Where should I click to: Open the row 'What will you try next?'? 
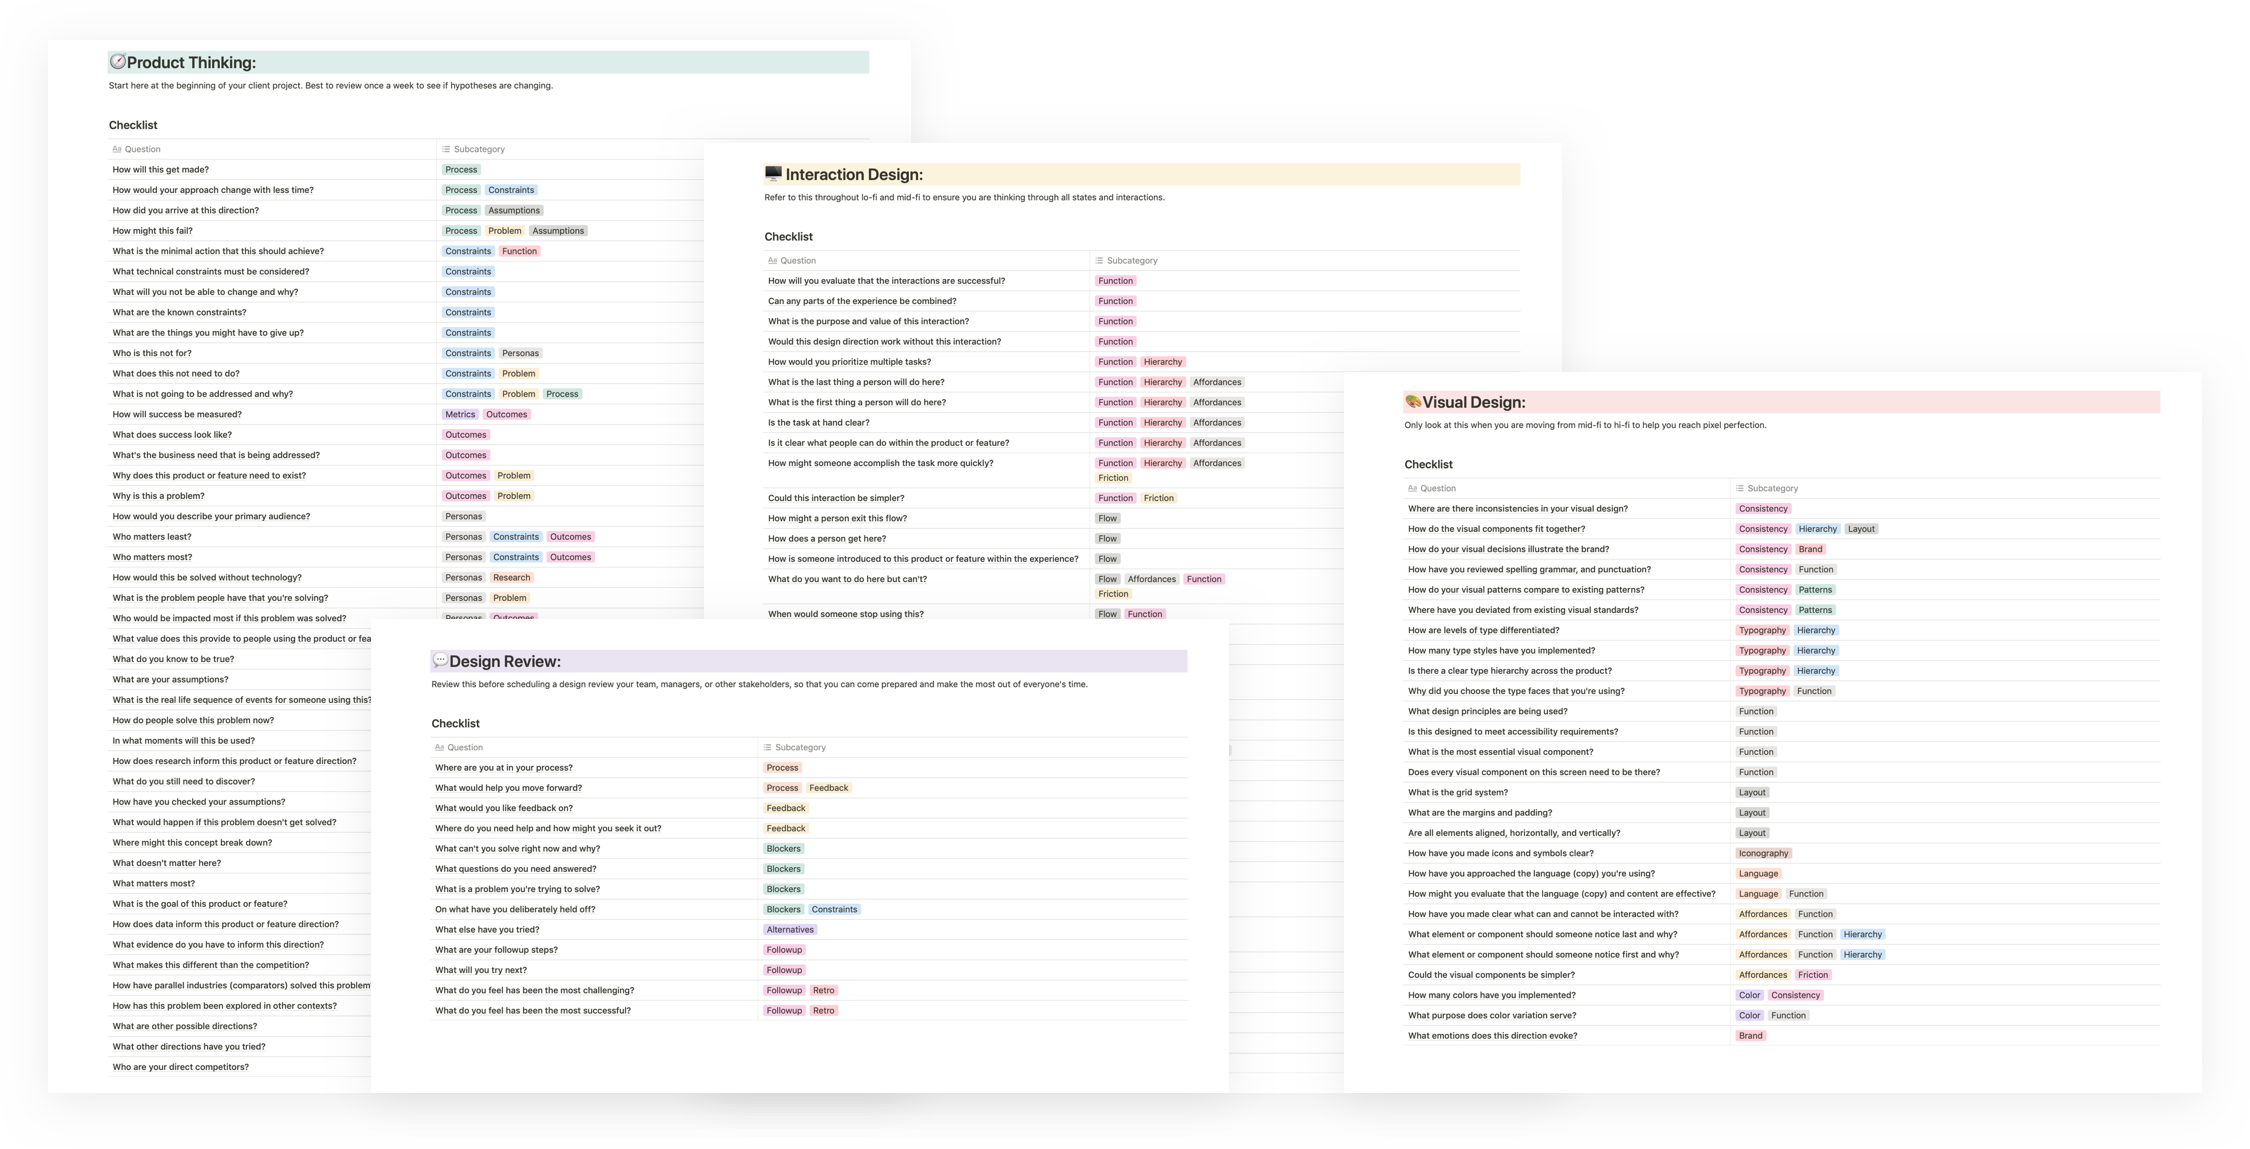point(481,970)
